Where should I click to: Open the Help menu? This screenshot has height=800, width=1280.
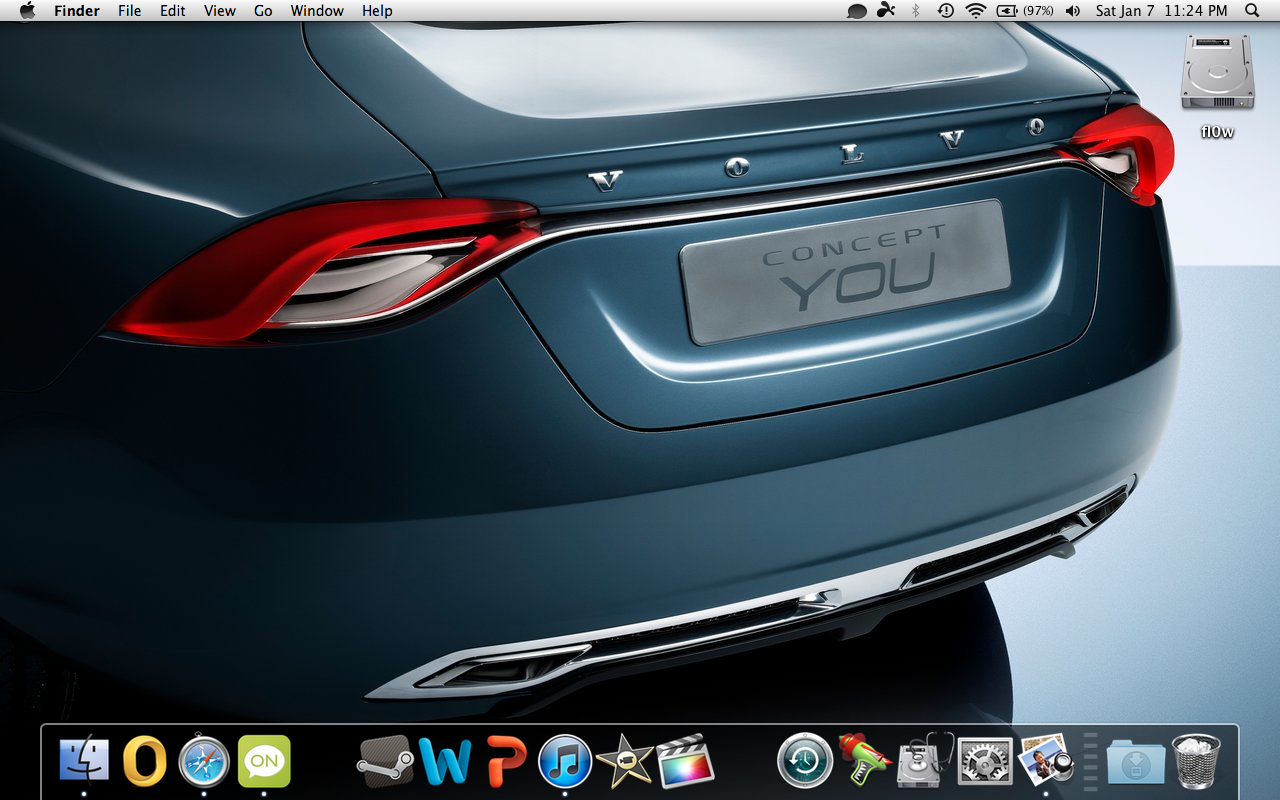[377, 11]
